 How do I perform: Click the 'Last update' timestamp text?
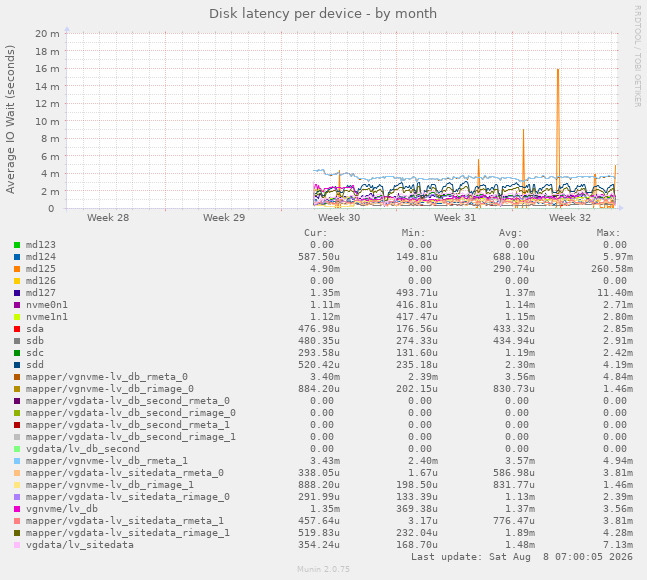(522, 557)
